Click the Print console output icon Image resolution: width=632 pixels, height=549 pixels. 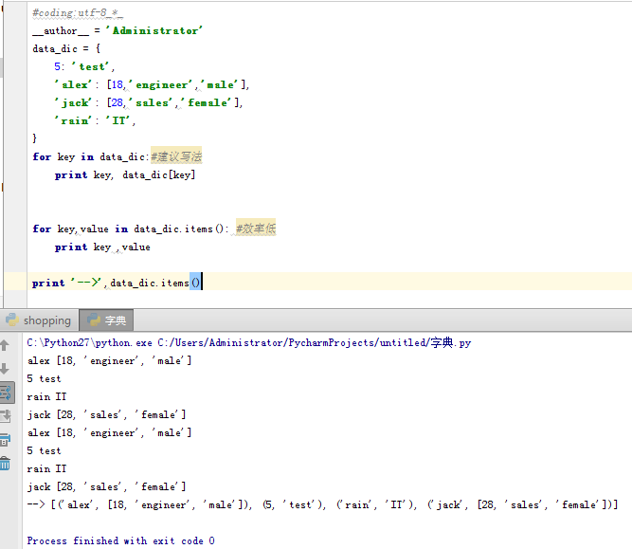tap(5, 439)
